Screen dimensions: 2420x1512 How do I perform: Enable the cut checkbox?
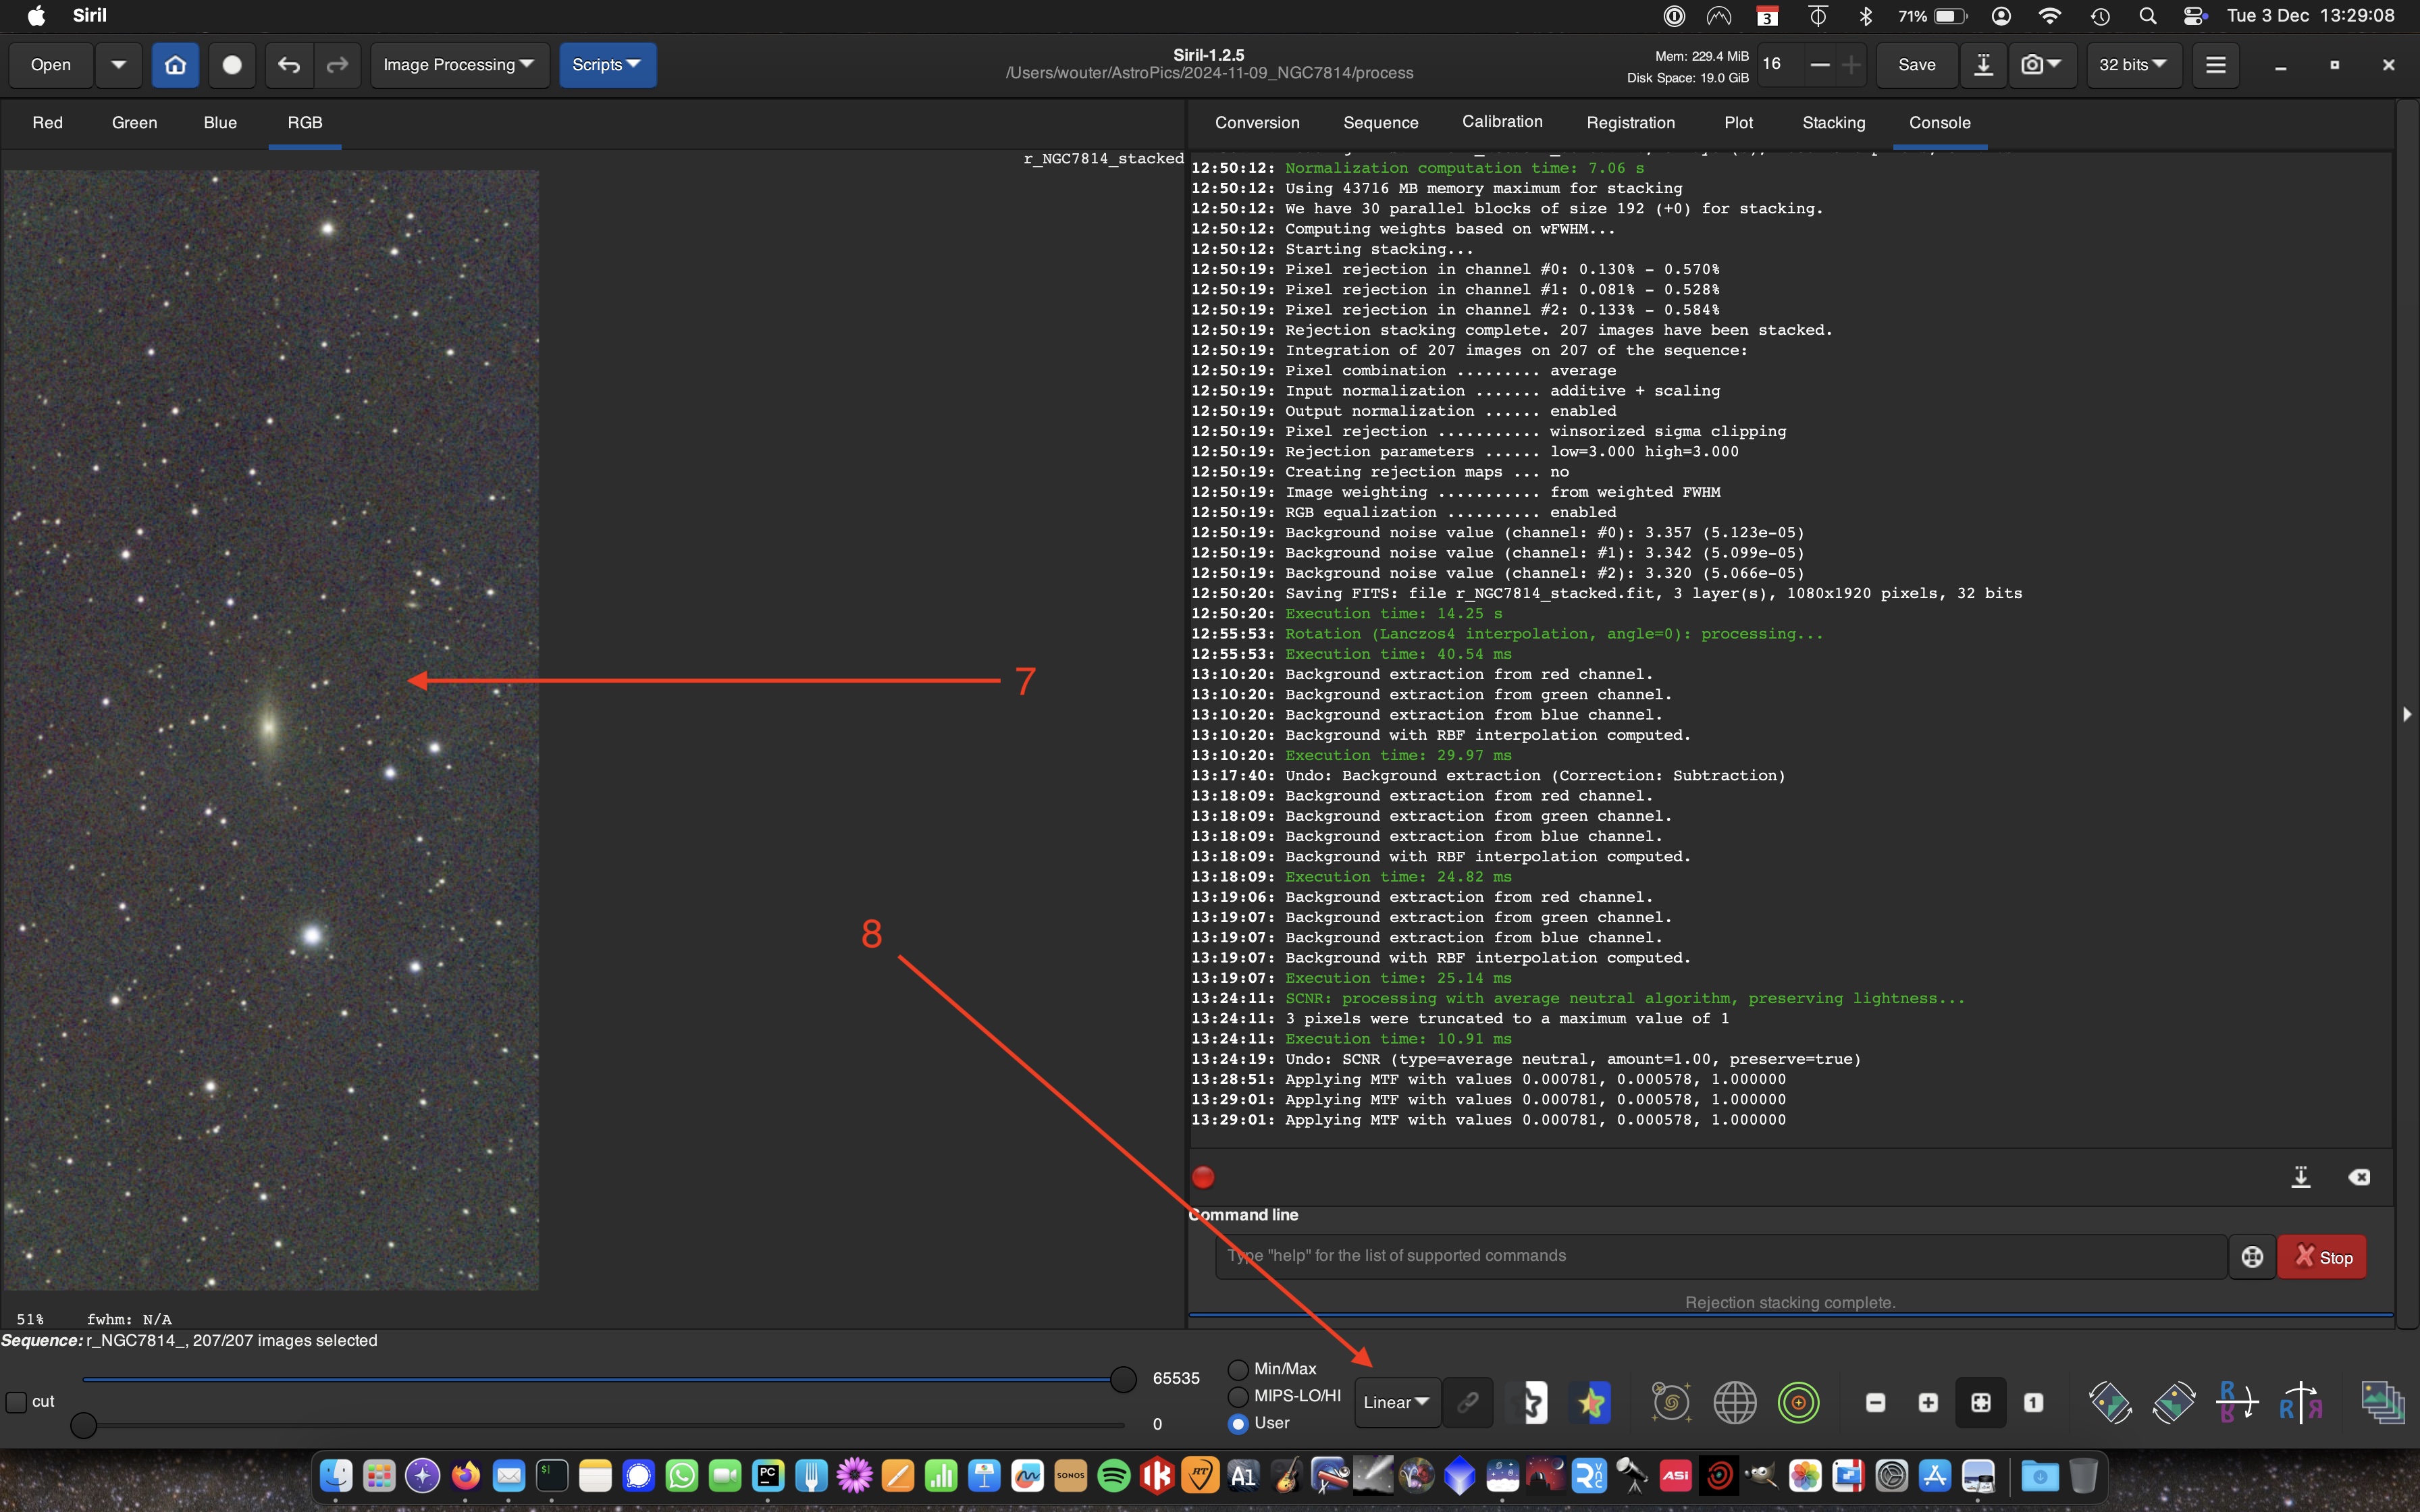click(x=17, y=1402)
